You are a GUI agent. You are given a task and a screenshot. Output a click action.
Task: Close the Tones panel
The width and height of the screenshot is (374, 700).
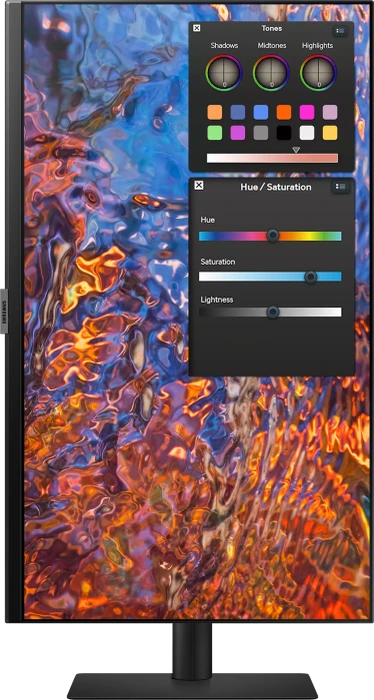196,28
